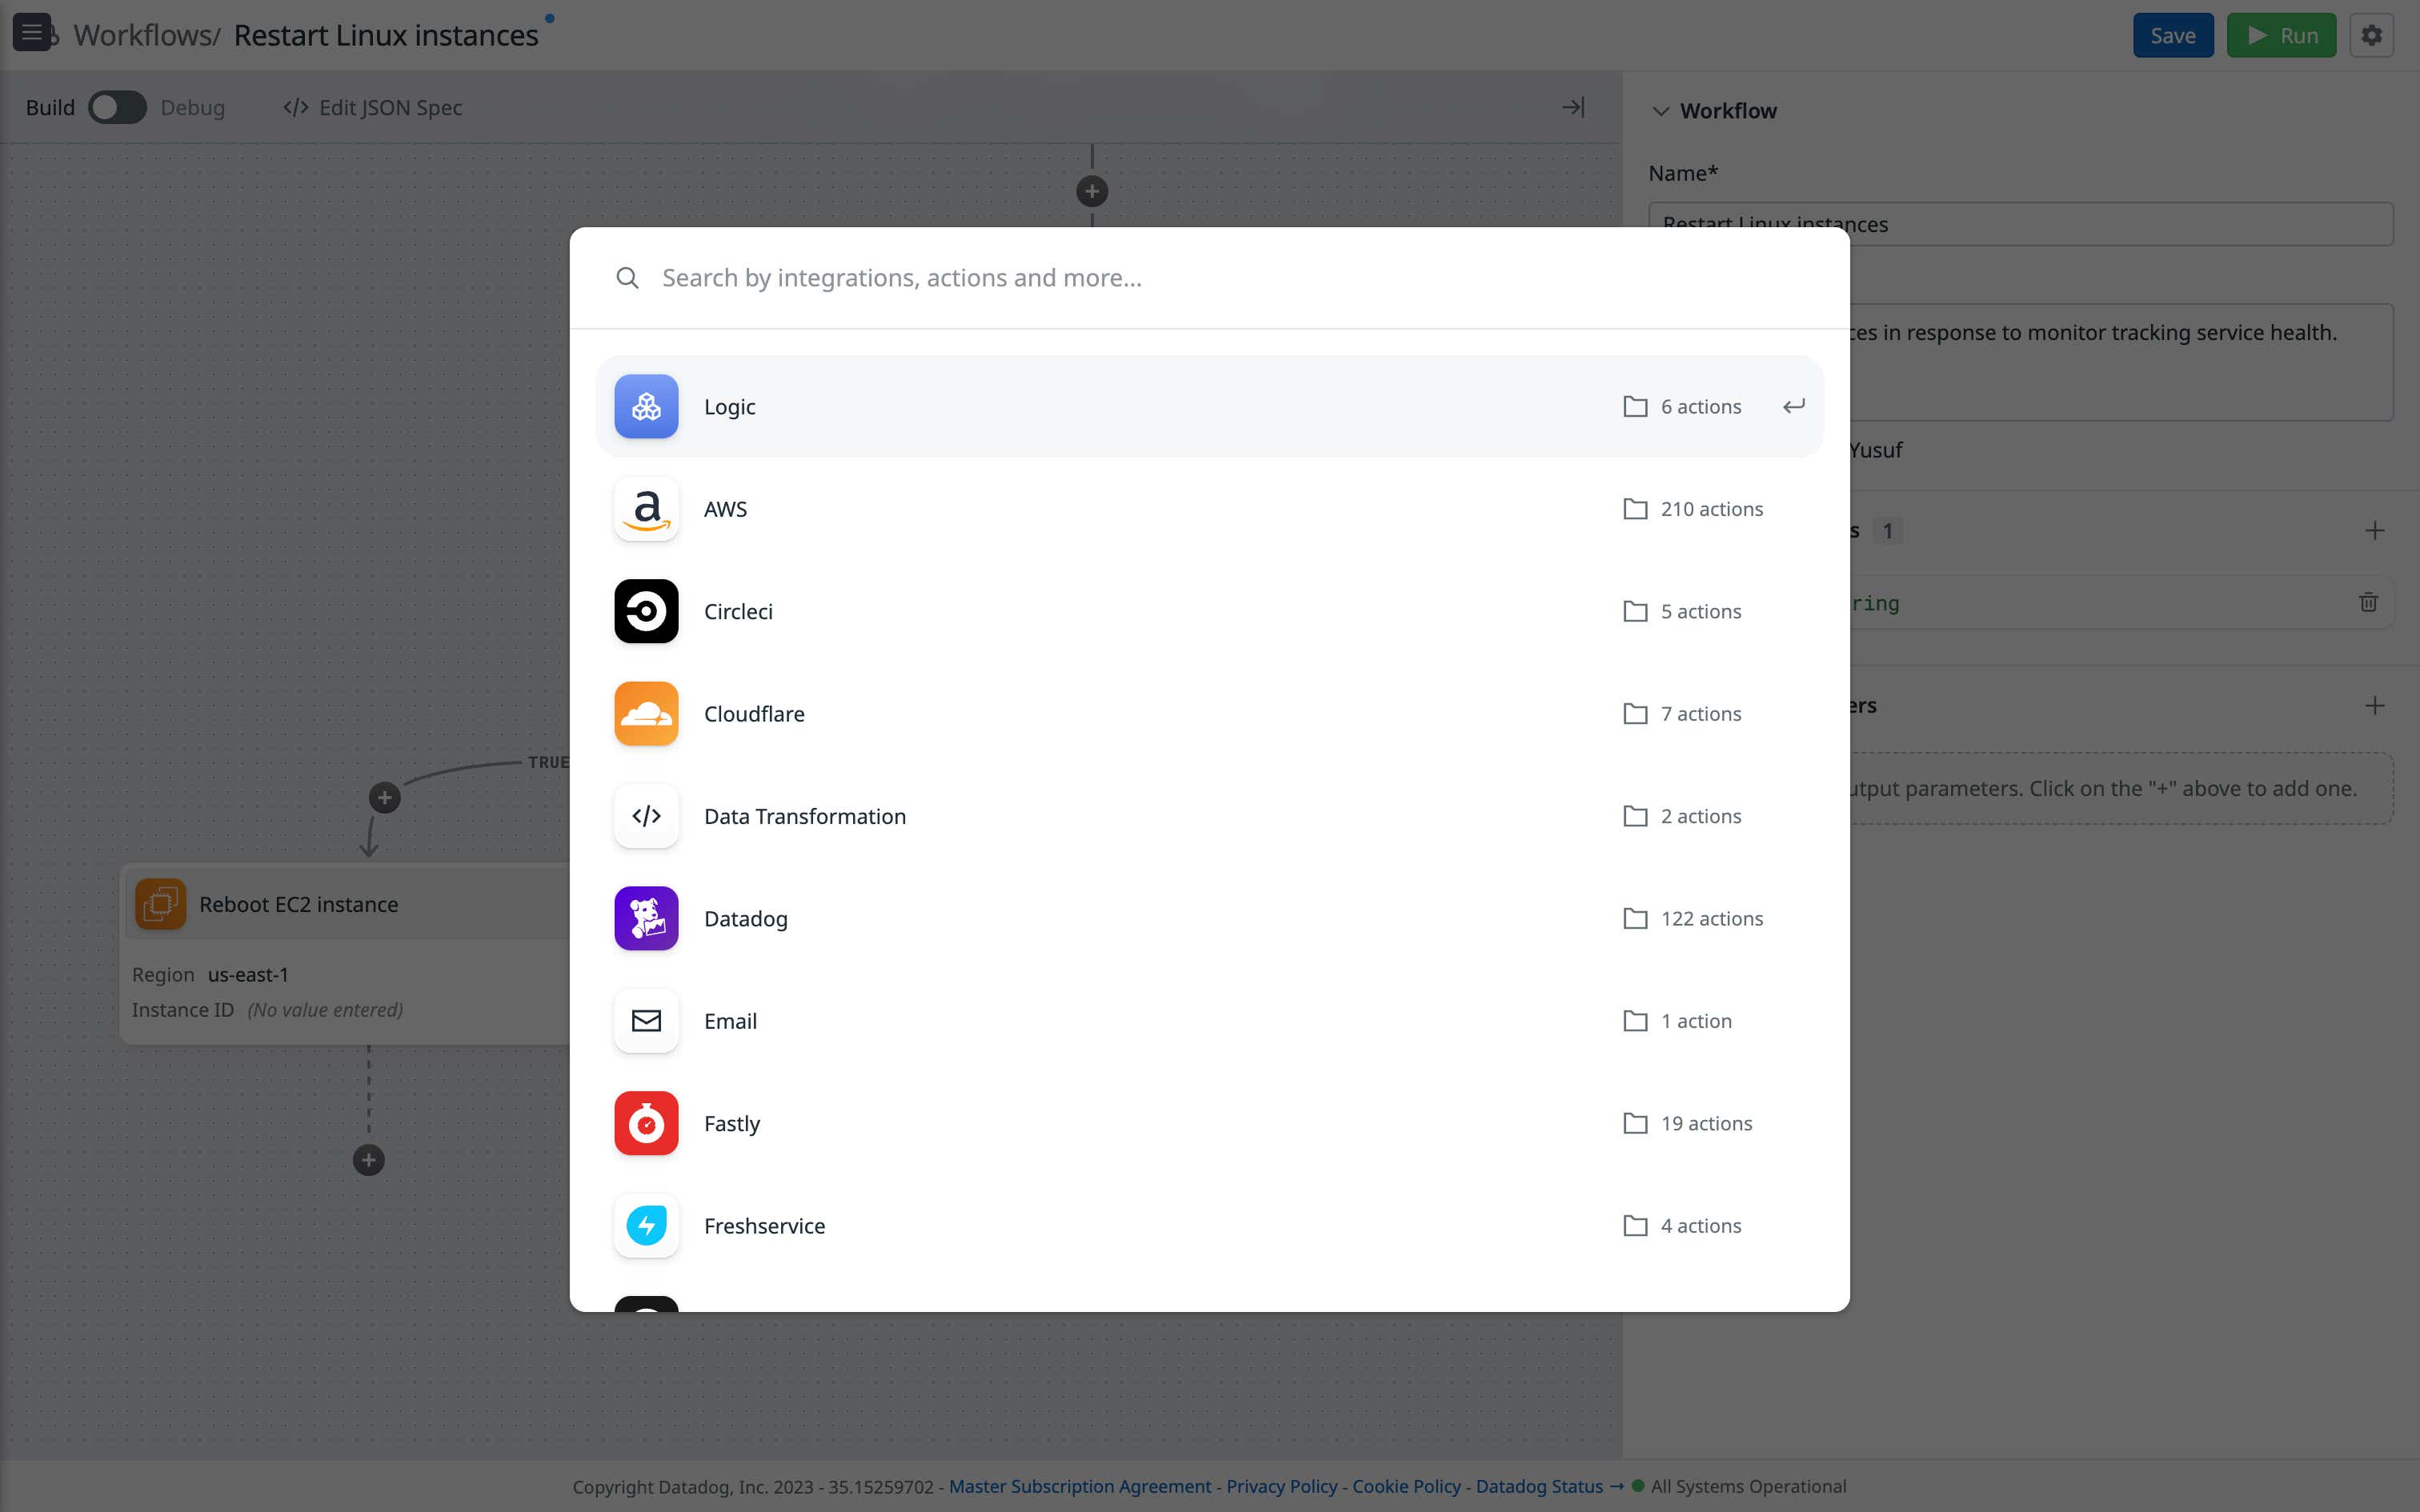Select the Data Transformation list entry

tap(1209, 816)
